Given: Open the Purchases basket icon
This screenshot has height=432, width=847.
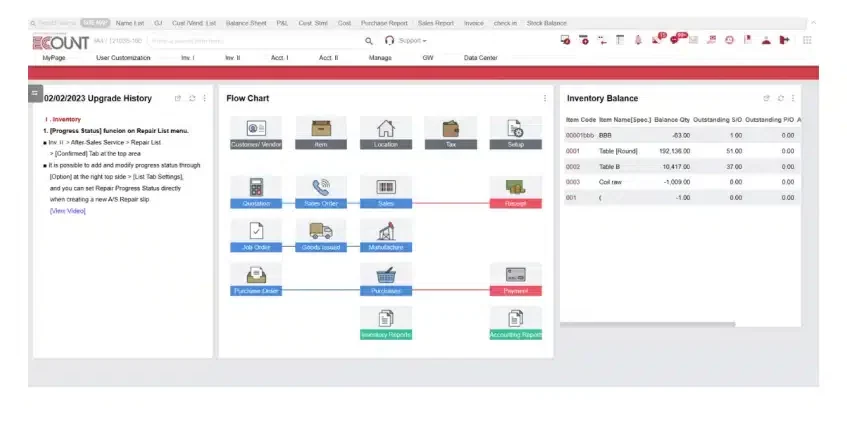Looking at the screenshot, I should click(x=386, y=279).
